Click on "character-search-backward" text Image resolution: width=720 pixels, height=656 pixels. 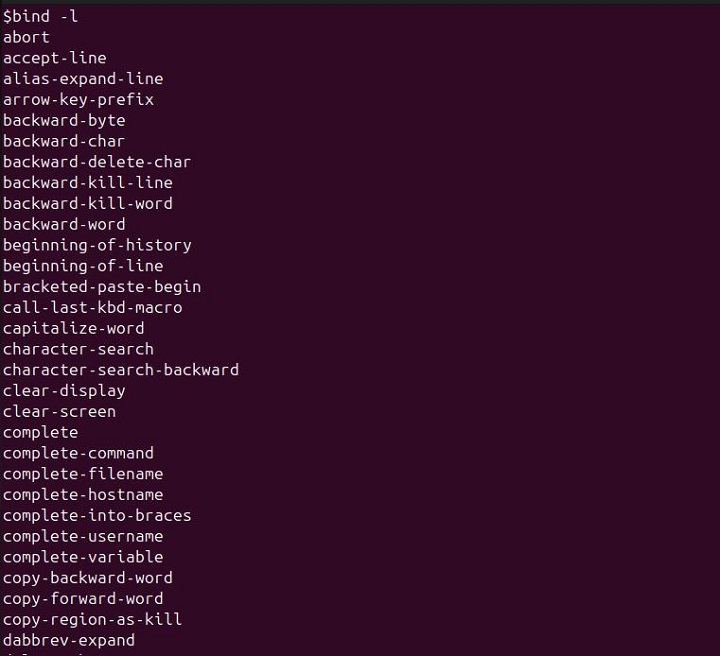point(121,370)
